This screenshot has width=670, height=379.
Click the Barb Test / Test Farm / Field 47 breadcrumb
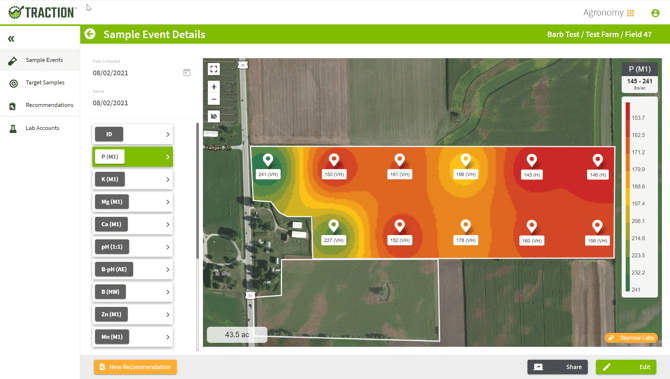tap(599, 35)
